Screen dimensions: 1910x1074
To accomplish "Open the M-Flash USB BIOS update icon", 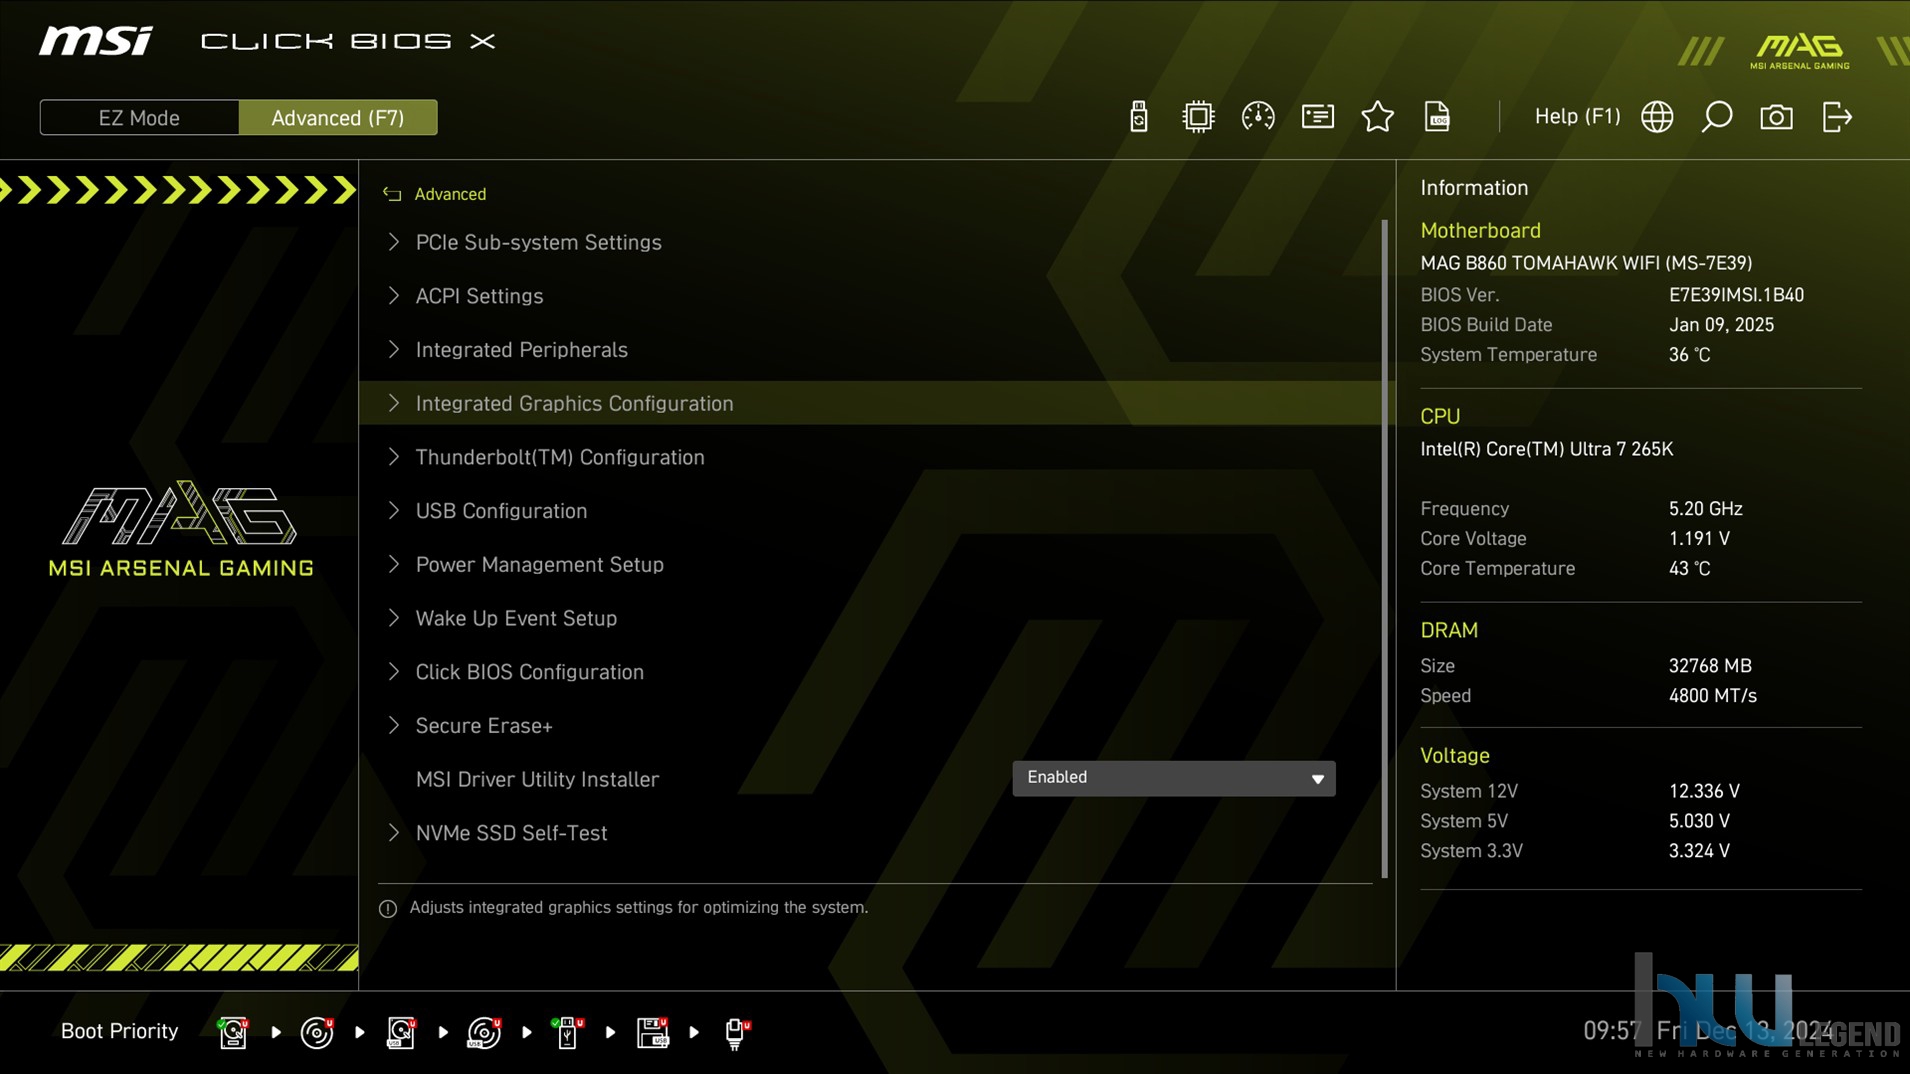I will pos(1138,117).
